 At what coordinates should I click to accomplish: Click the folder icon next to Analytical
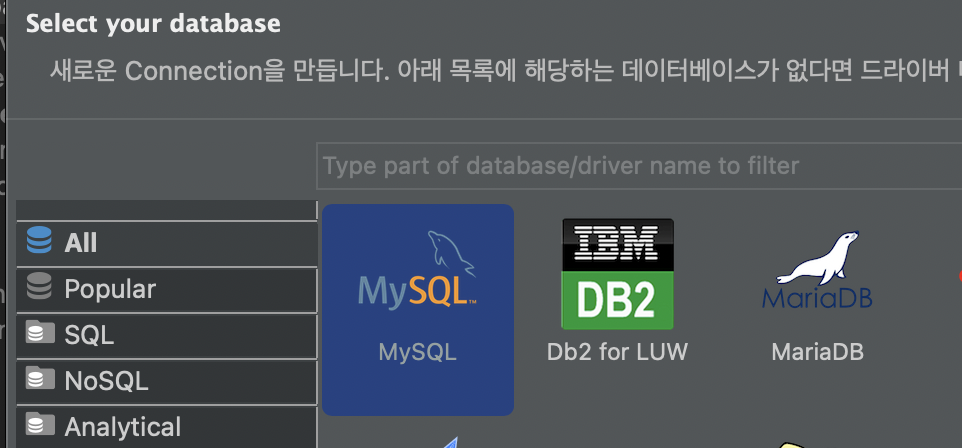click(x=40, y=424)
